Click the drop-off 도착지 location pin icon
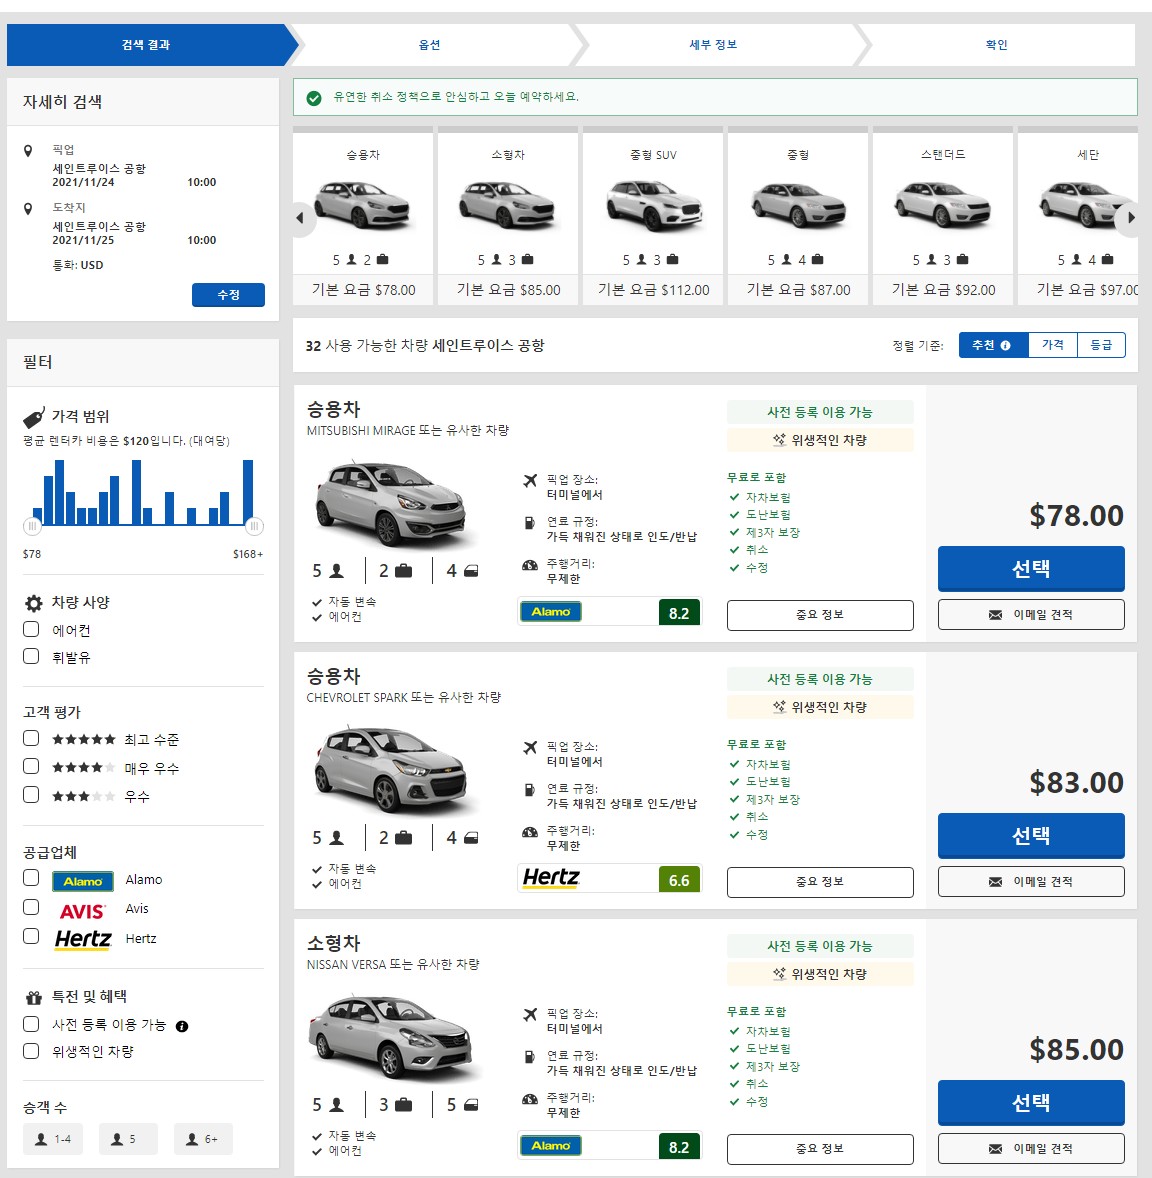 tap(28, 209)
